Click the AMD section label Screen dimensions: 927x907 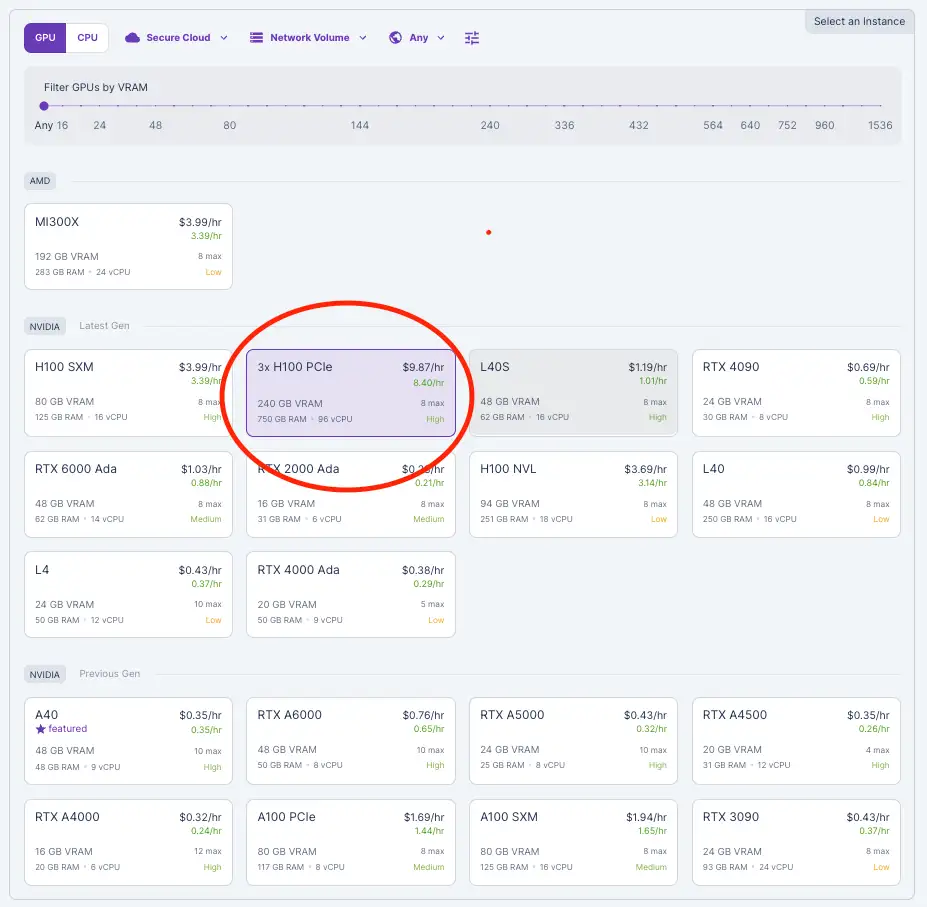point(40,181)
